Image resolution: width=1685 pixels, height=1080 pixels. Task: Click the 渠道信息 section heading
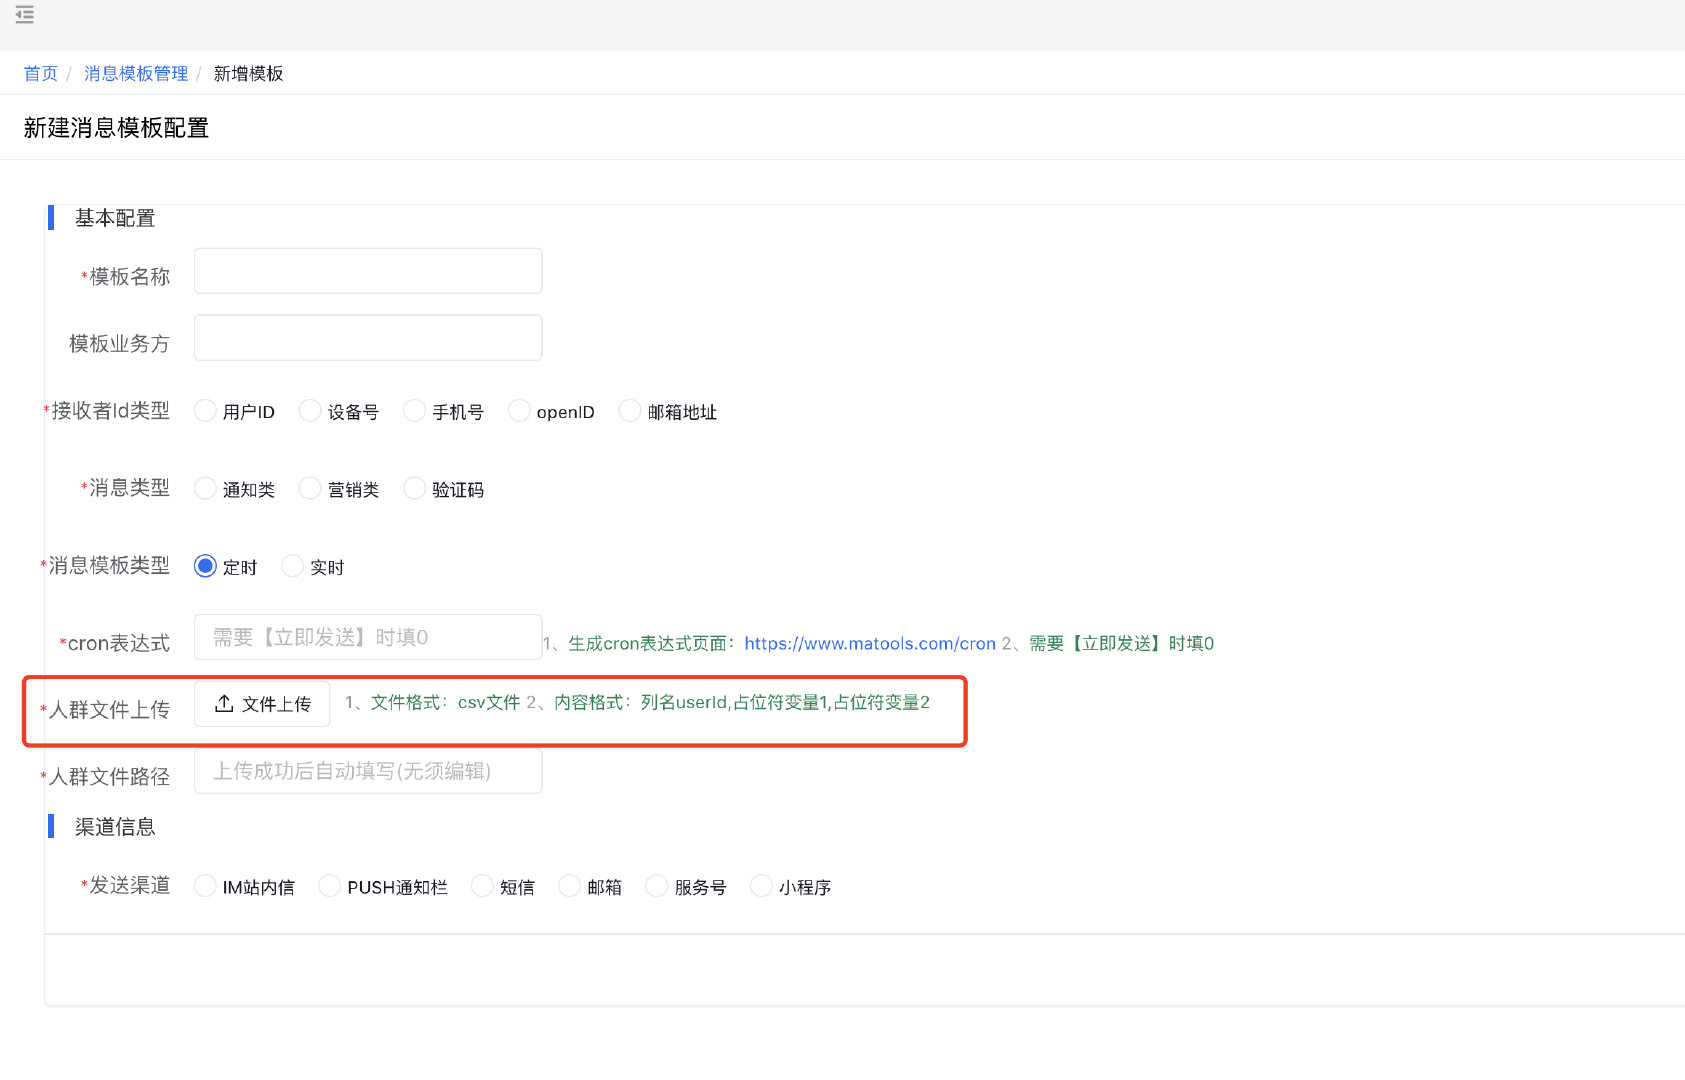pyautogui.click(x=115, y=827)
